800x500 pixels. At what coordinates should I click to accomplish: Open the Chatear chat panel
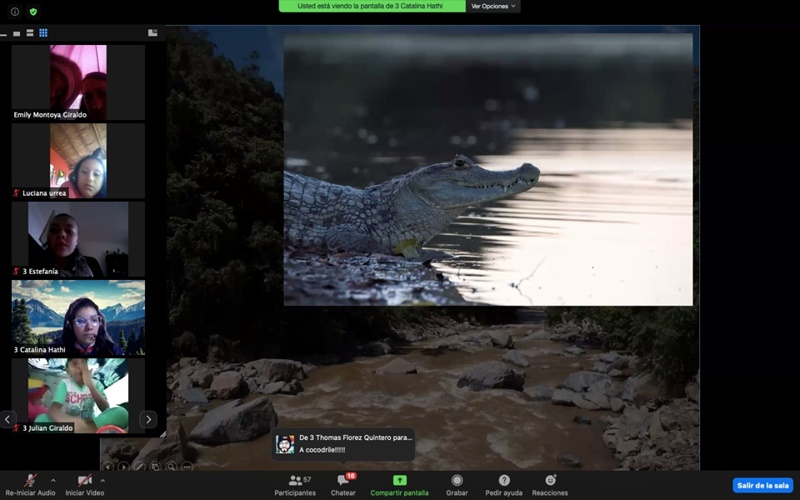pos(343,484)
